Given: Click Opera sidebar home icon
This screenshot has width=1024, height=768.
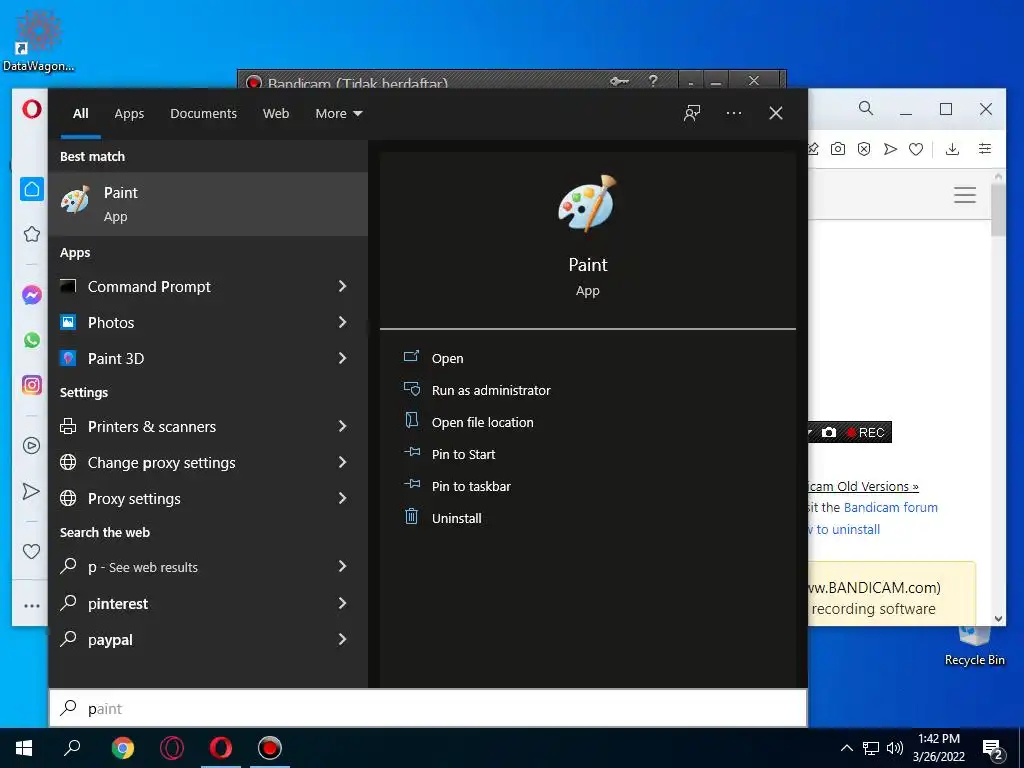Looking at the screenshot, I should [x=31, y=189].
